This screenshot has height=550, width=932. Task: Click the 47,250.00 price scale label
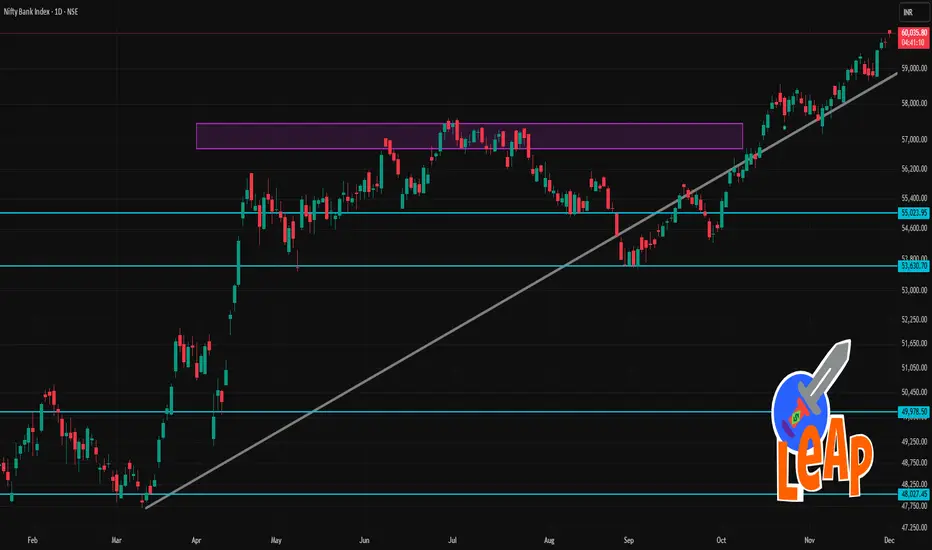(914, 527)
